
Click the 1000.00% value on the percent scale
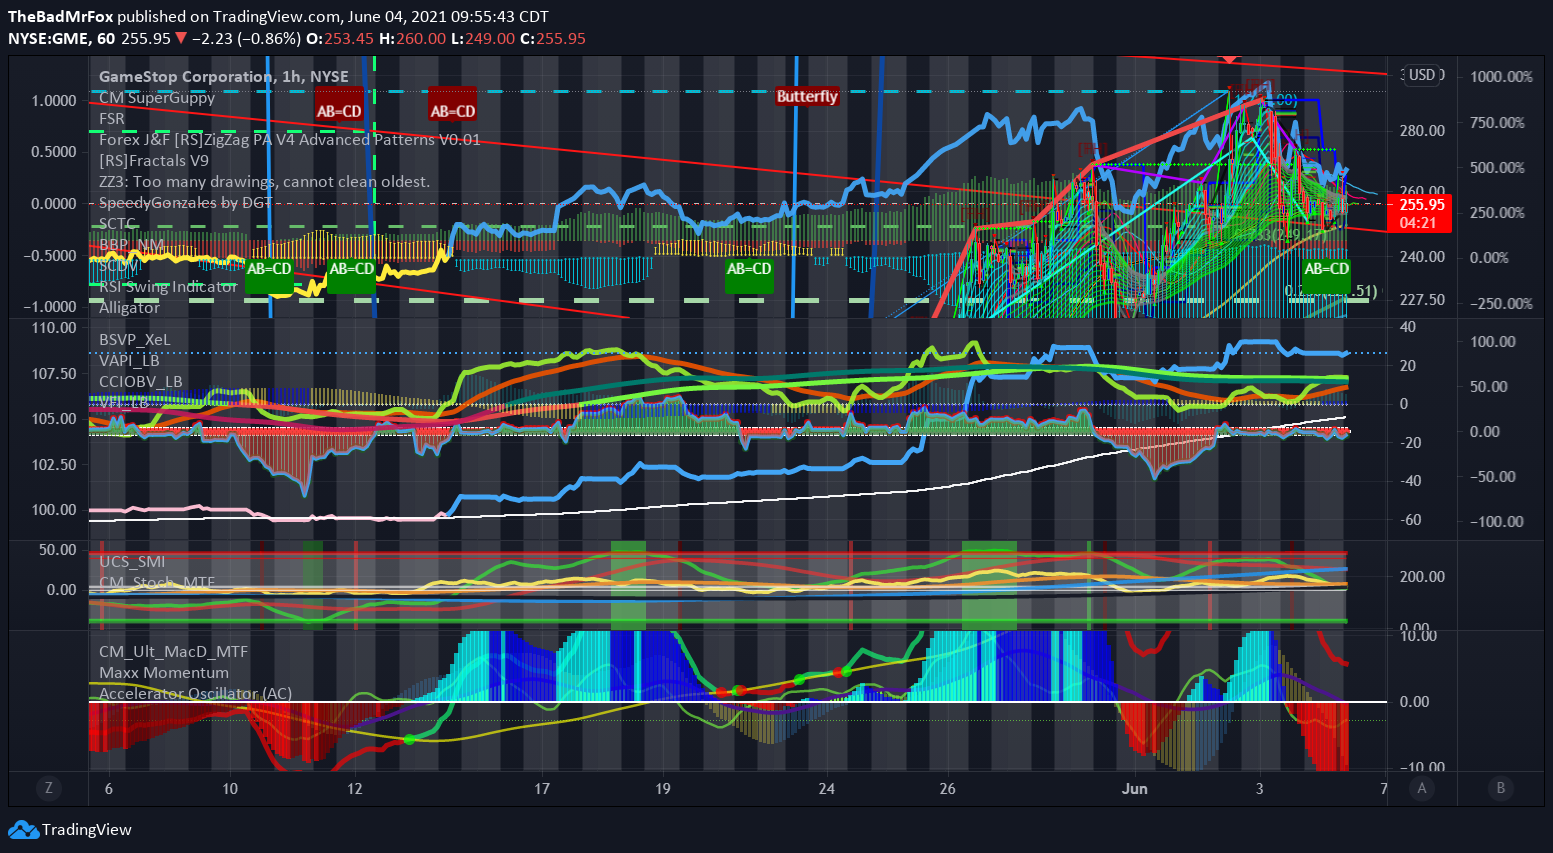[1501, 77]
